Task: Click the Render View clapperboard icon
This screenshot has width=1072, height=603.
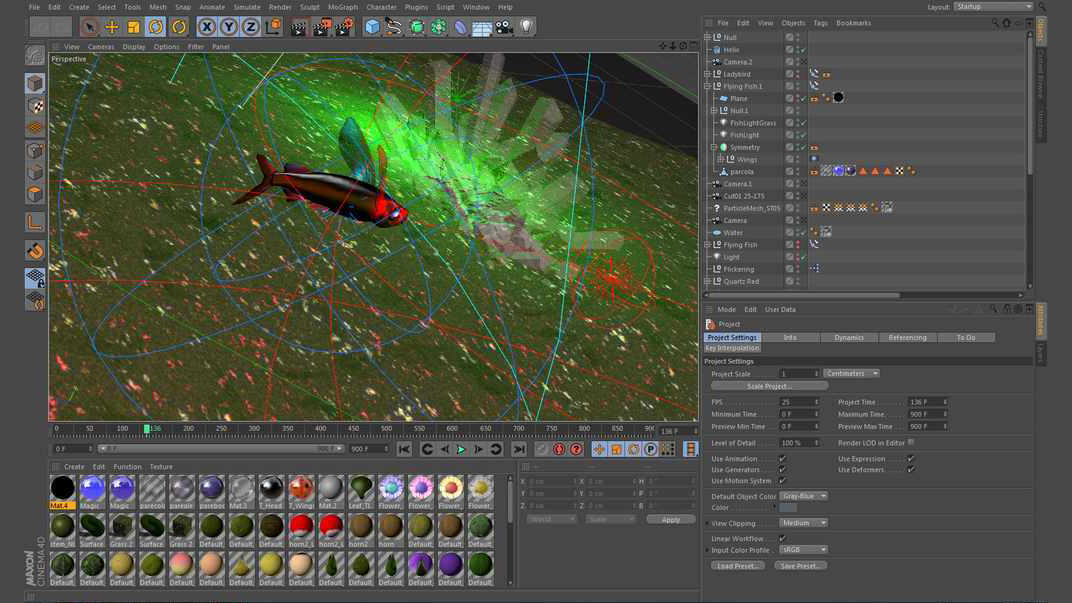Action: click(298, 27)
